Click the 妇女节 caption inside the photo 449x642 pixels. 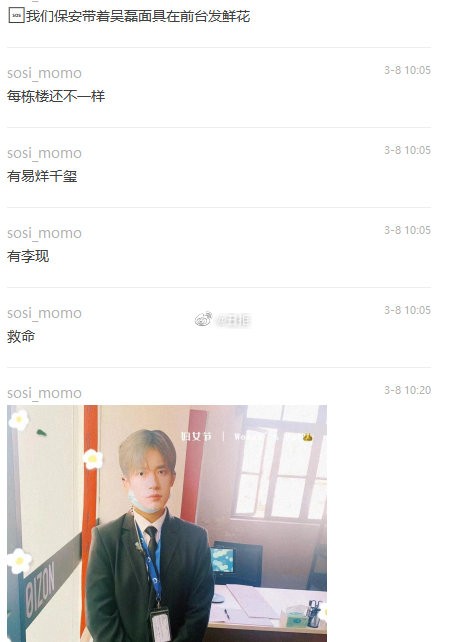click(x=196, y=436)
